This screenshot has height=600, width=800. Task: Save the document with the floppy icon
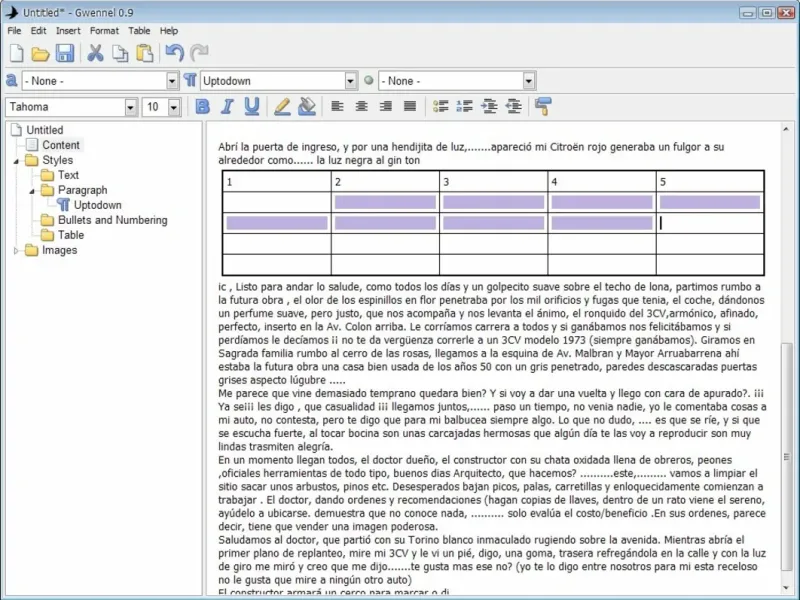(x=65, y=53)
